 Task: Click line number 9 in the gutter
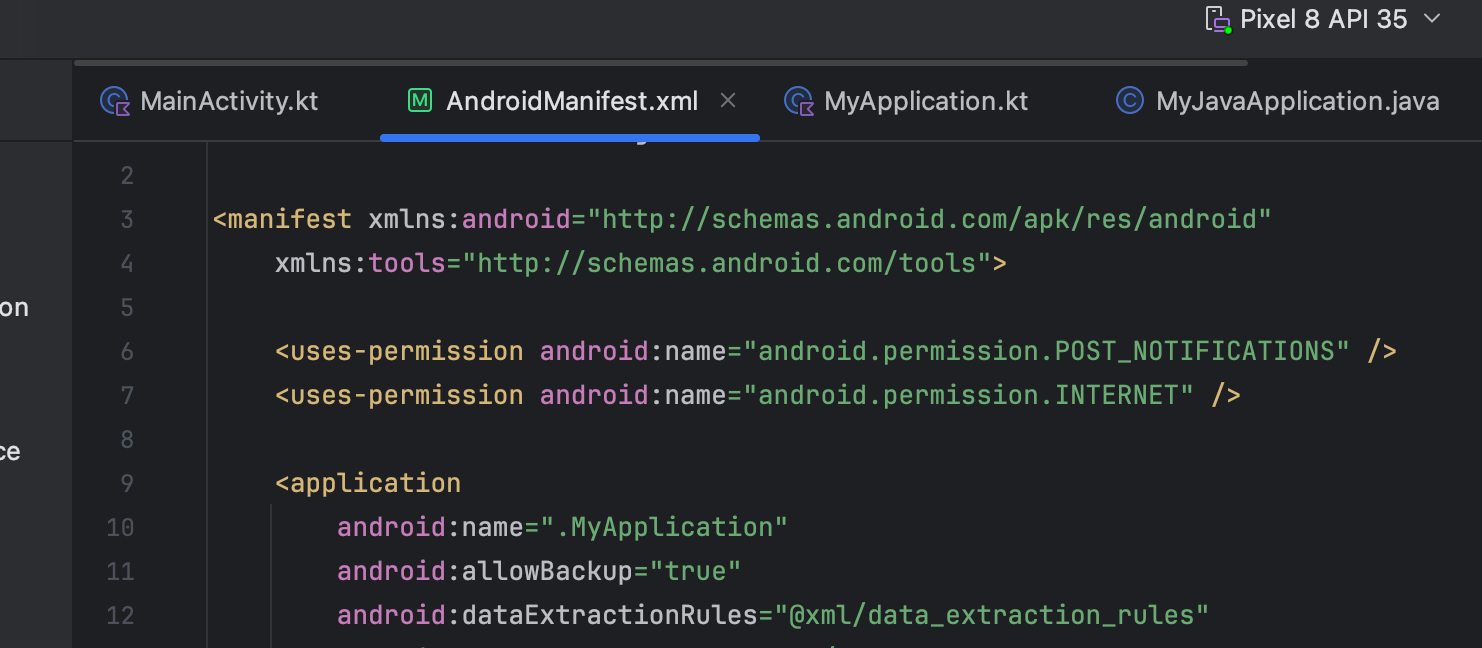tap(126, 484)
